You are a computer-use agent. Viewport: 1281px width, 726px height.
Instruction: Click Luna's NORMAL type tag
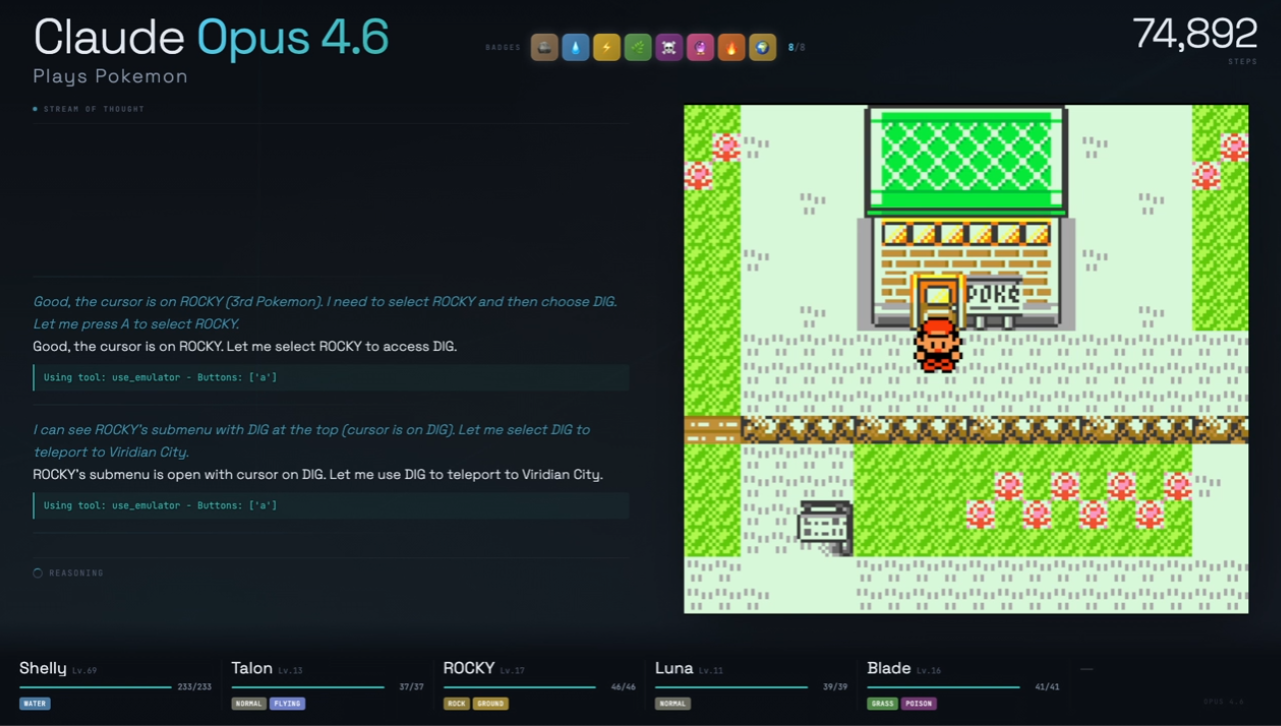point(673,704)
